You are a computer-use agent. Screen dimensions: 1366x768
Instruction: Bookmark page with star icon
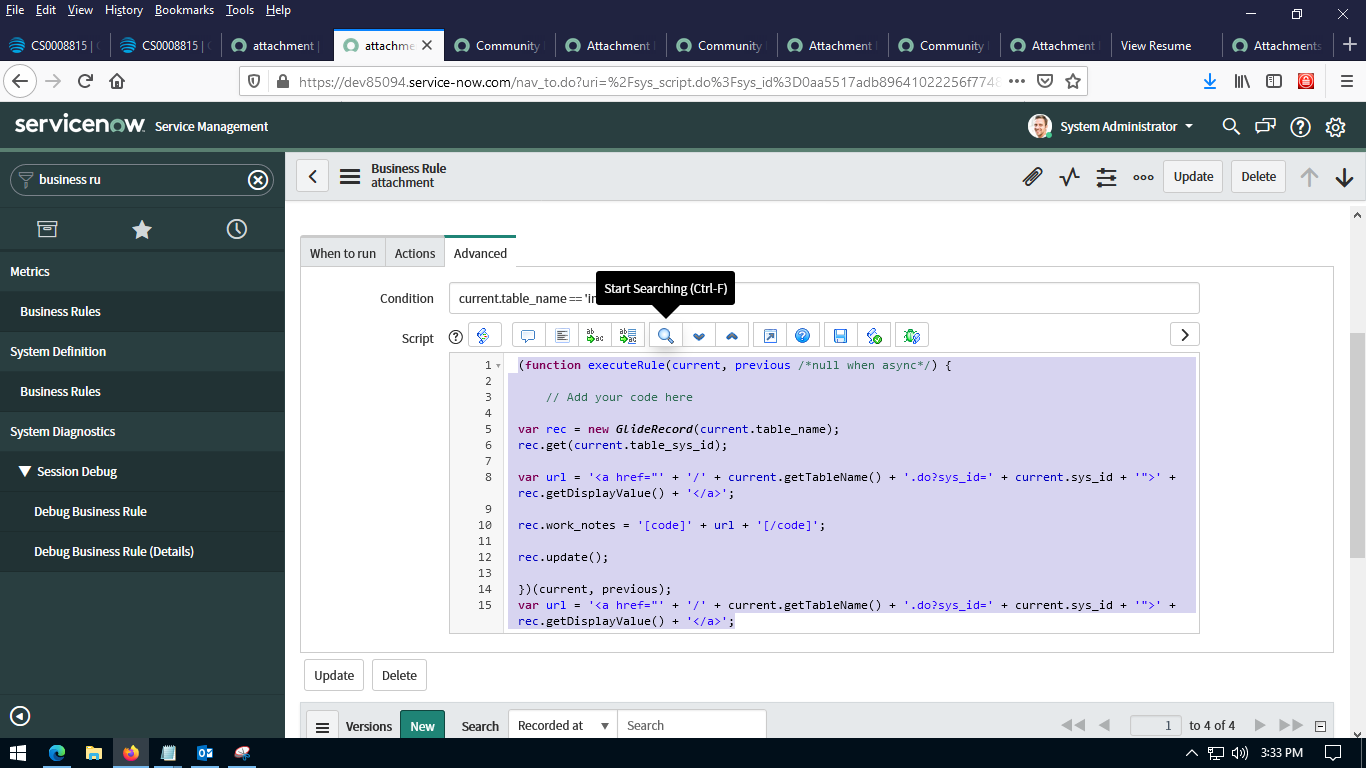[1073, 81]
